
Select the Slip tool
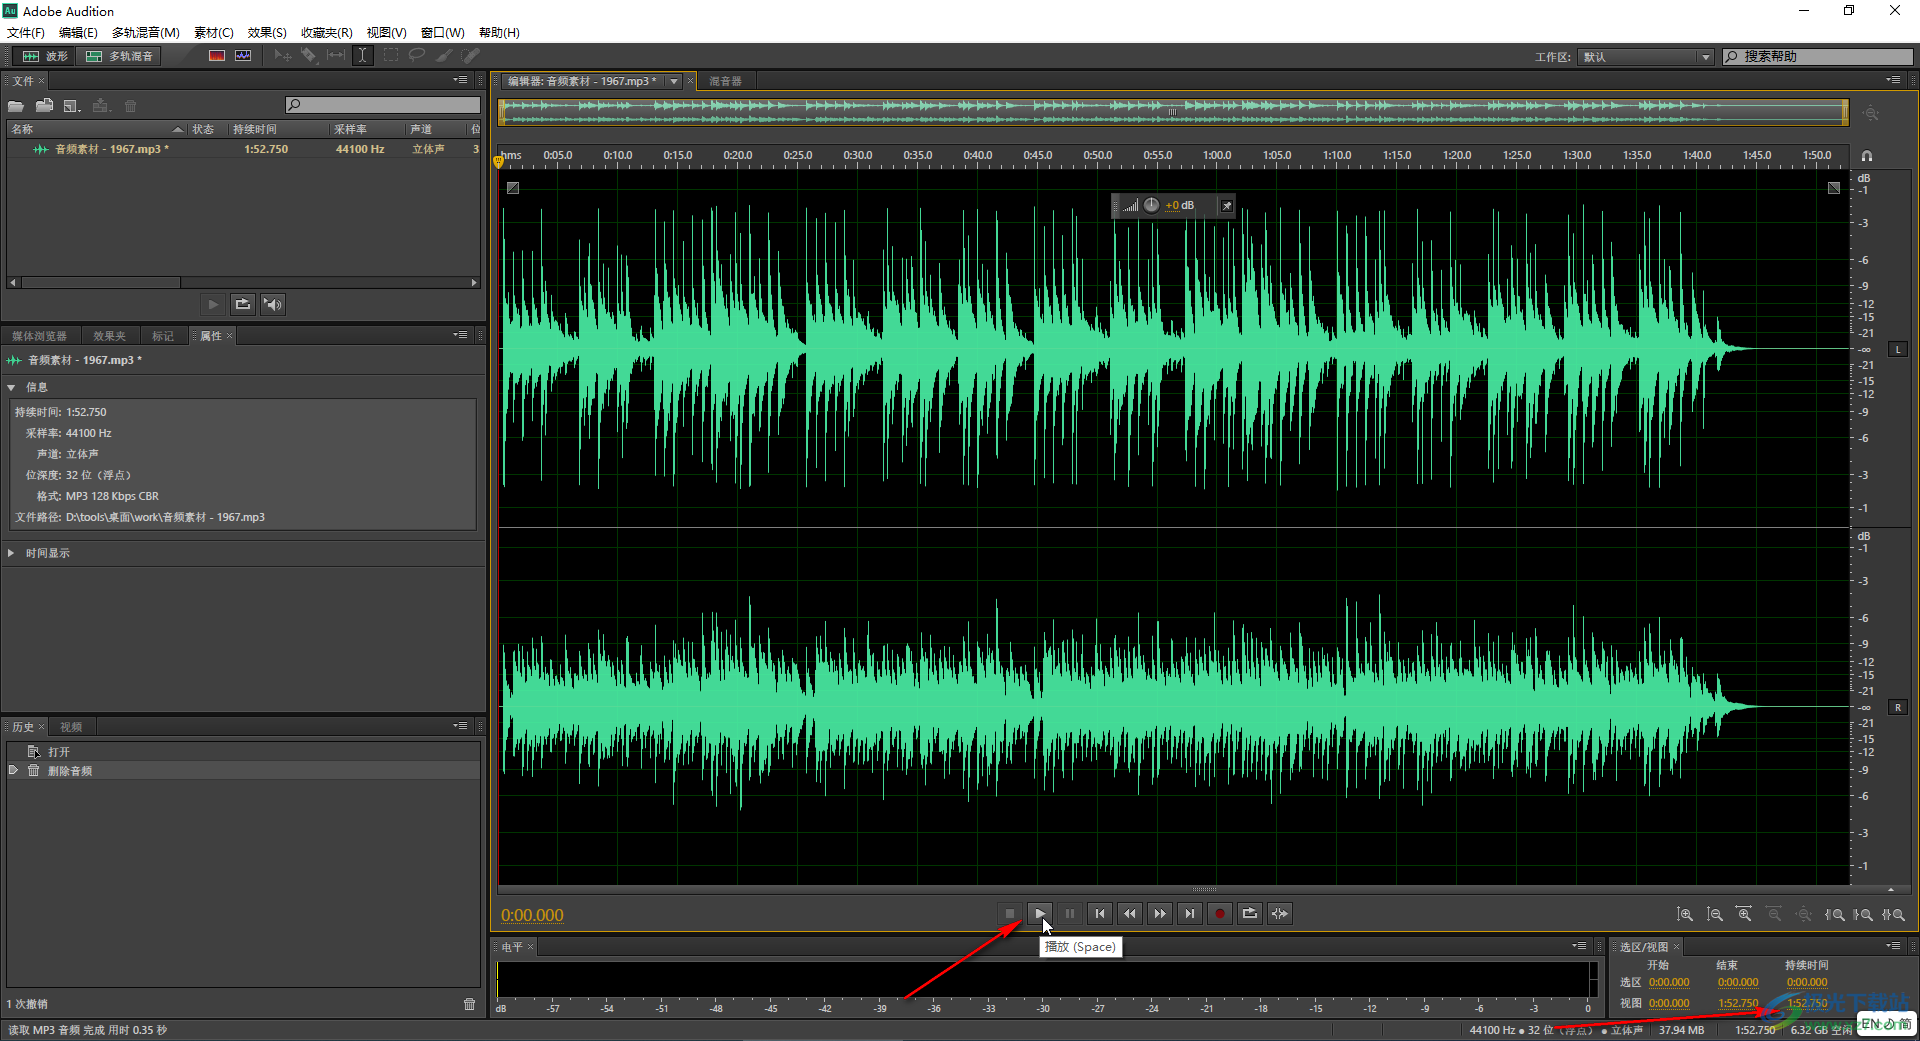pyautogui.click(x=336, y=56)
